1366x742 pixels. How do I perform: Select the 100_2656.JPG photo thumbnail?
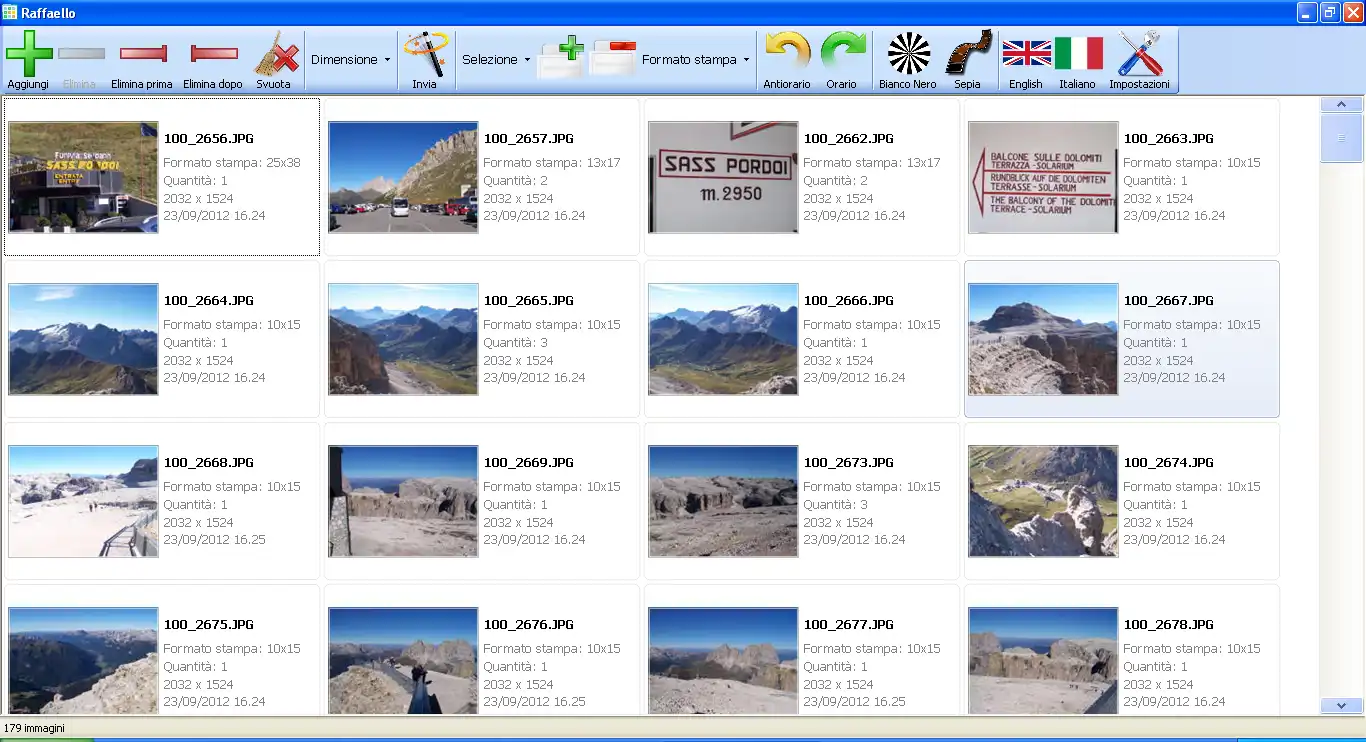point(83,178)
